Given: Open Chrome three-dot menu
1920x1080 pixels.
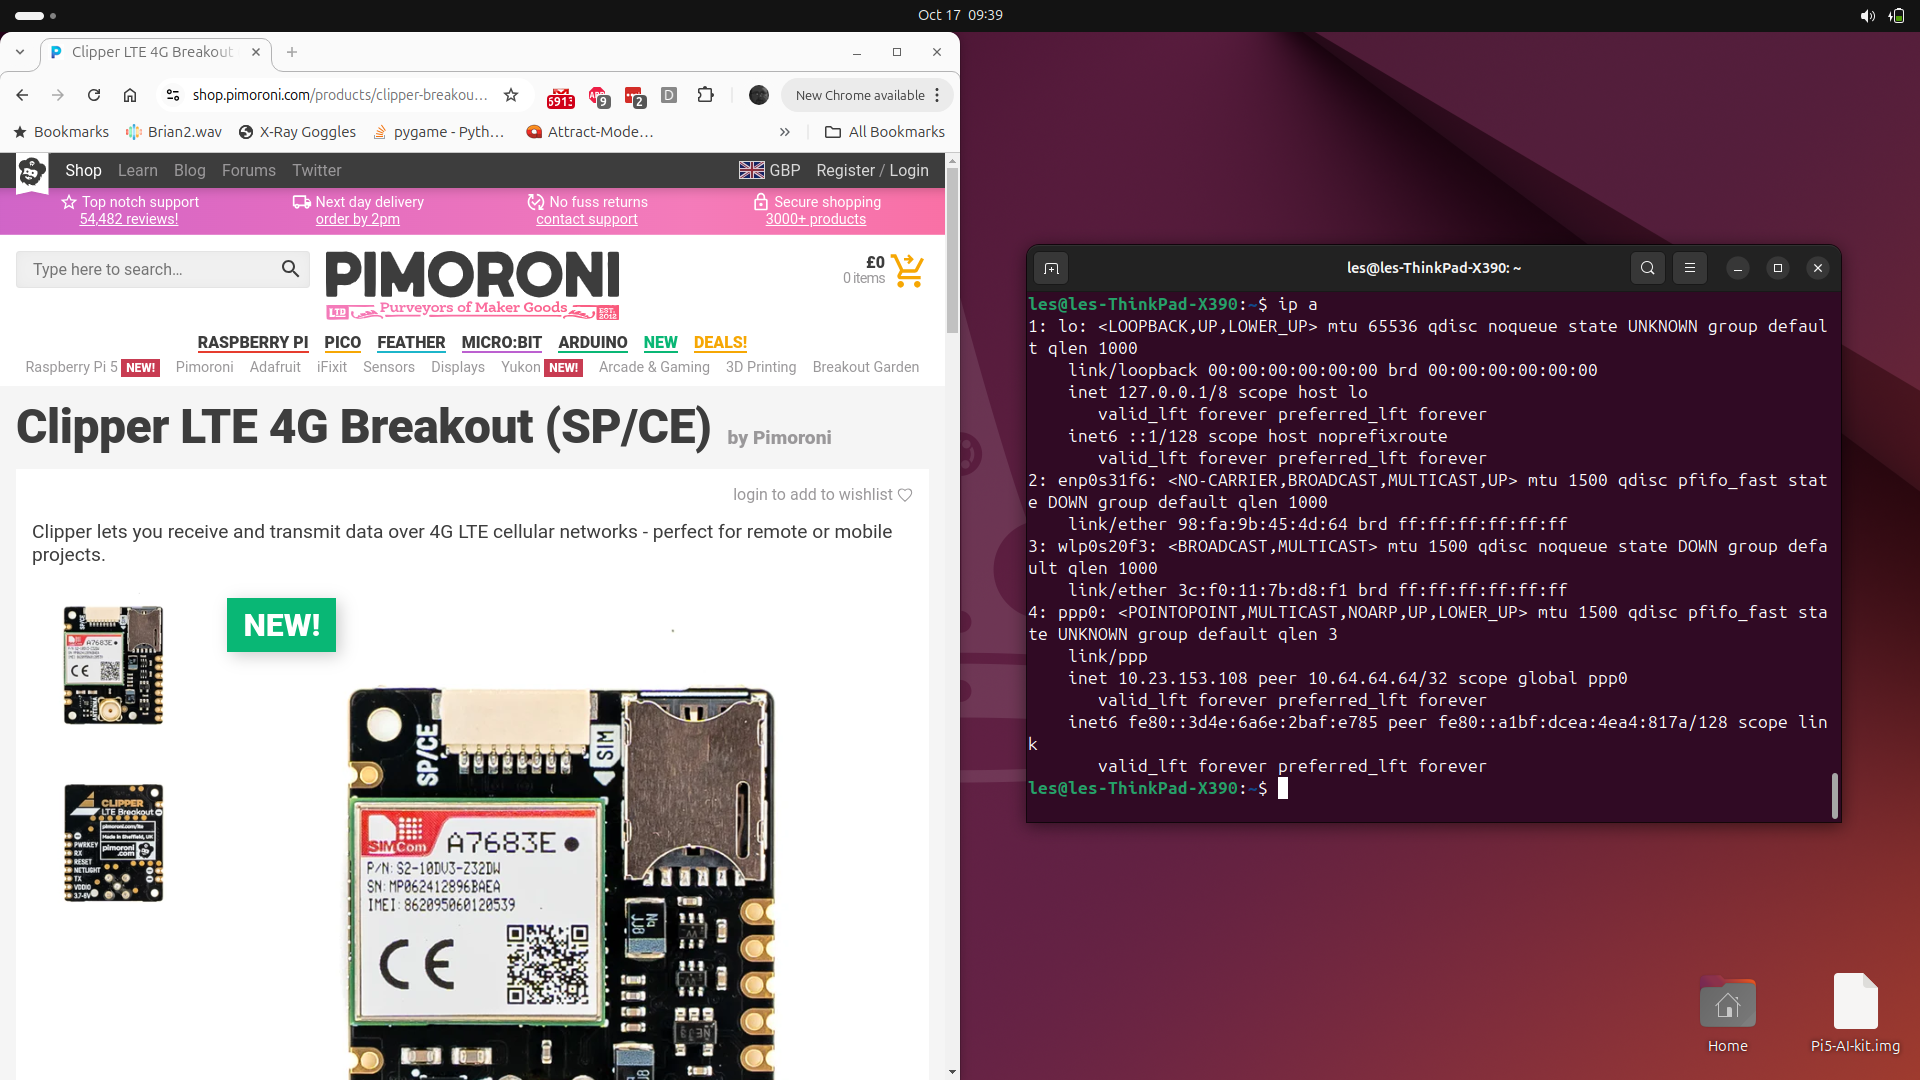Looking at the screenshot, I should [937, 95].
